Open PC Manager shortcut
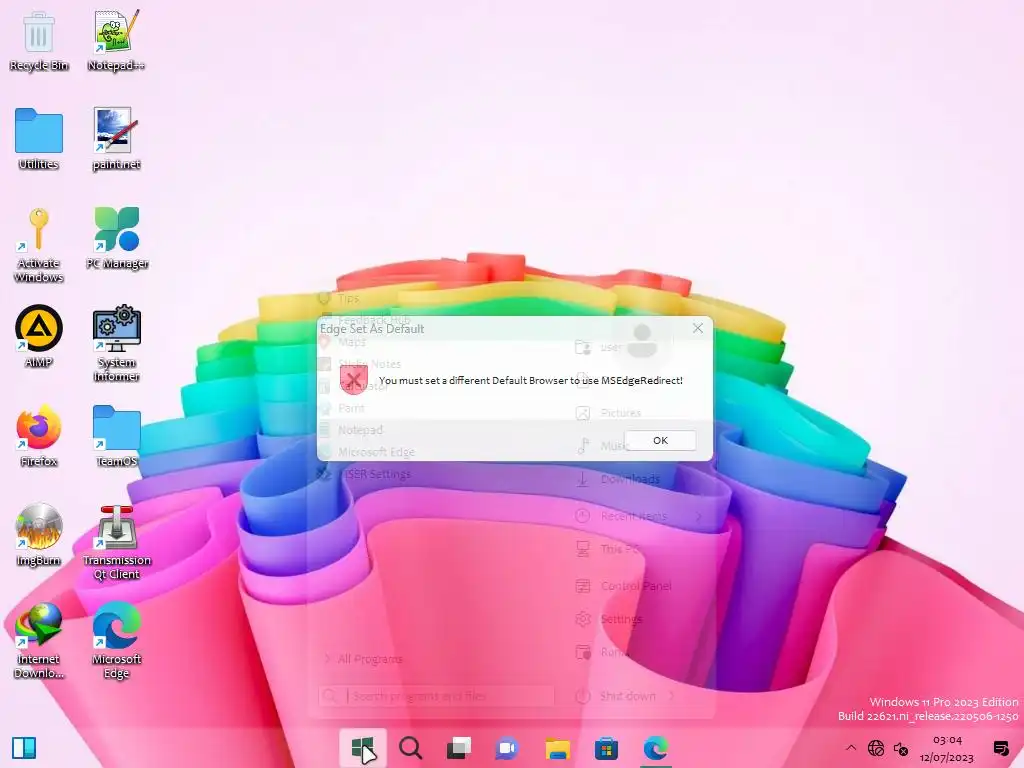This screenshot has width=1024, height=768. [x=117, y=238]
